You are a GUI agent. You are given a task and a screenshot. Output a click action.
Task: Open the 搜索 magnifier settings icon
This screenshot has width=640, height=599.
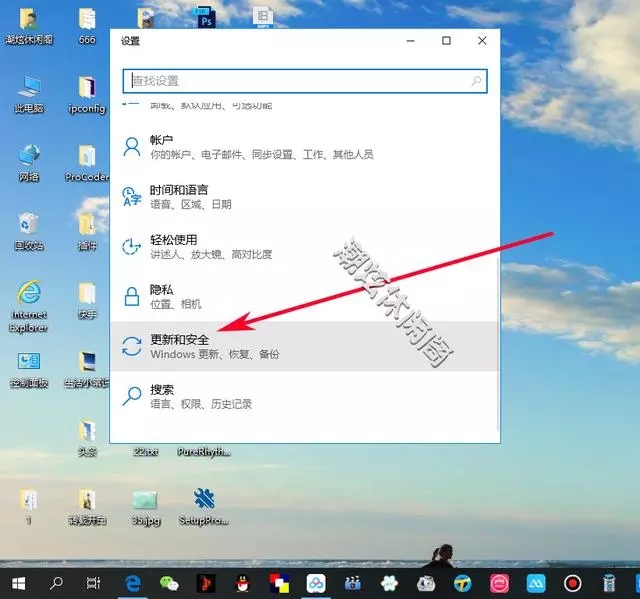[132, 396]
